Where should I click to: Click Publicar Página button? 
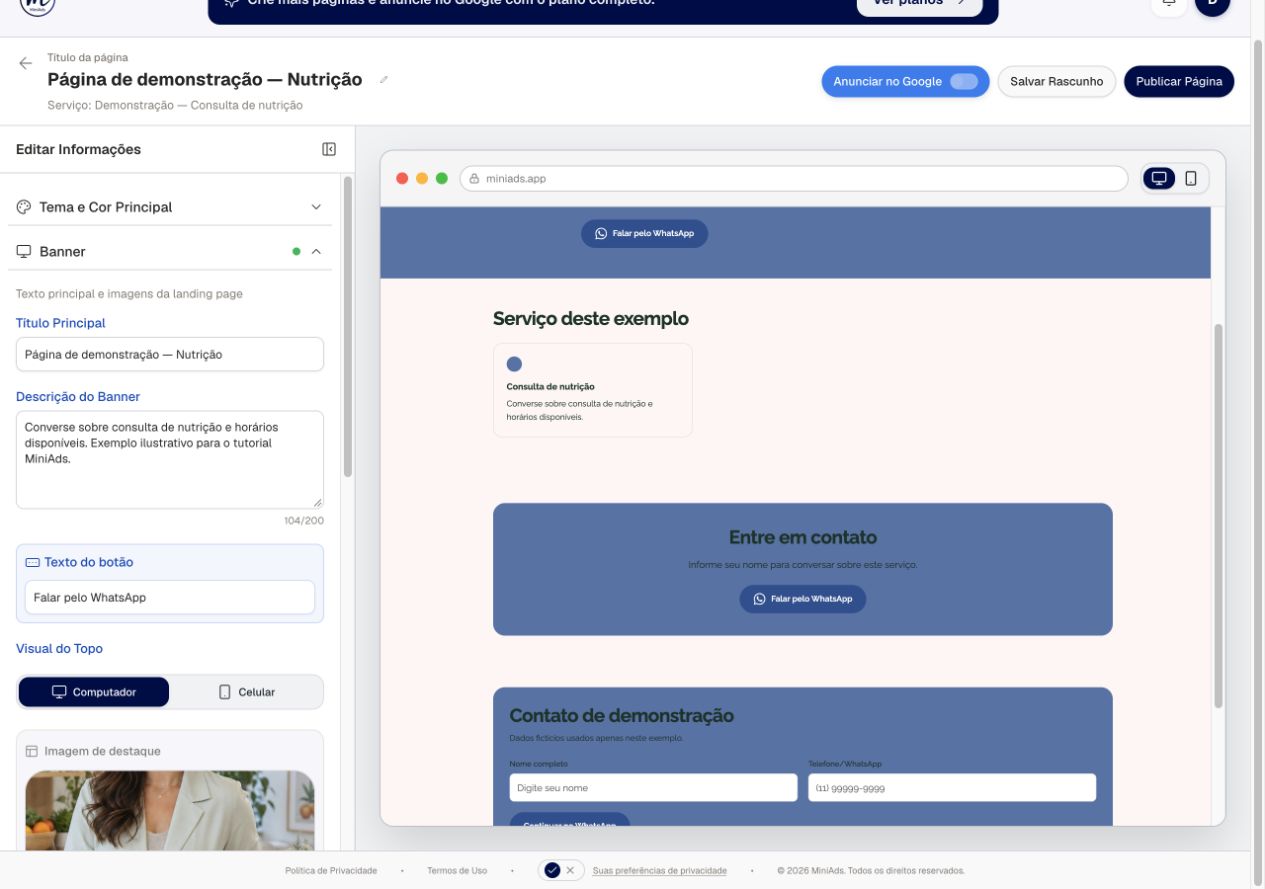pos(1179,82)
